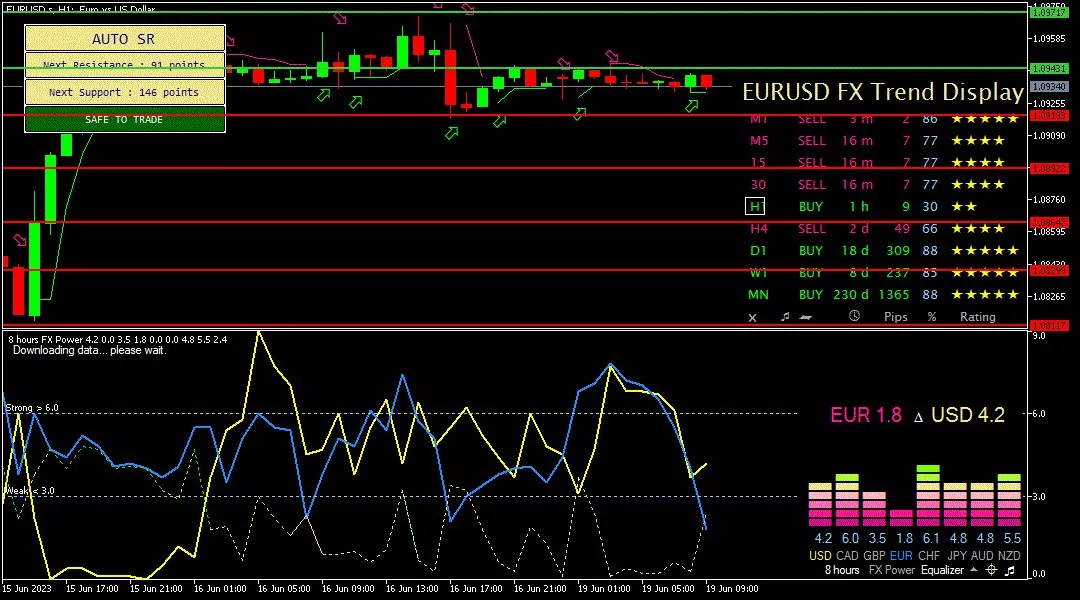
Task: Click the 1.08922 red support price tag
Action: click(1049, 168)
